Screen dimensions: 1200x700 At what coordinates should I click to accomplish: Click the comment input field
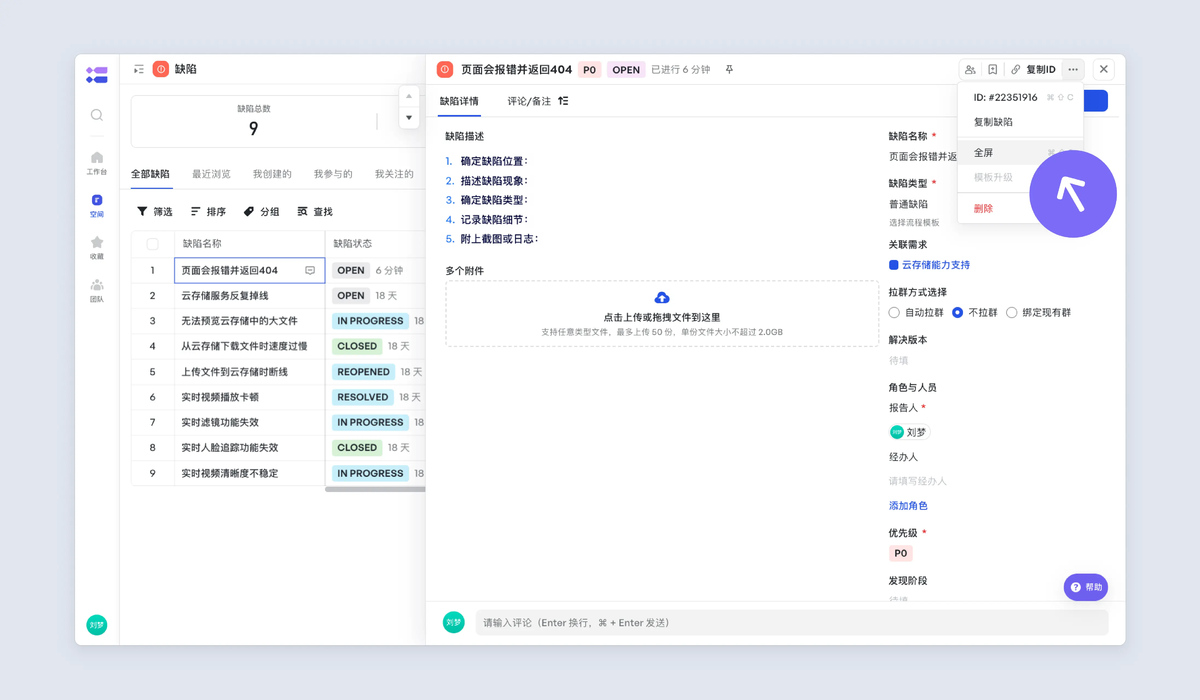[792, 622]
